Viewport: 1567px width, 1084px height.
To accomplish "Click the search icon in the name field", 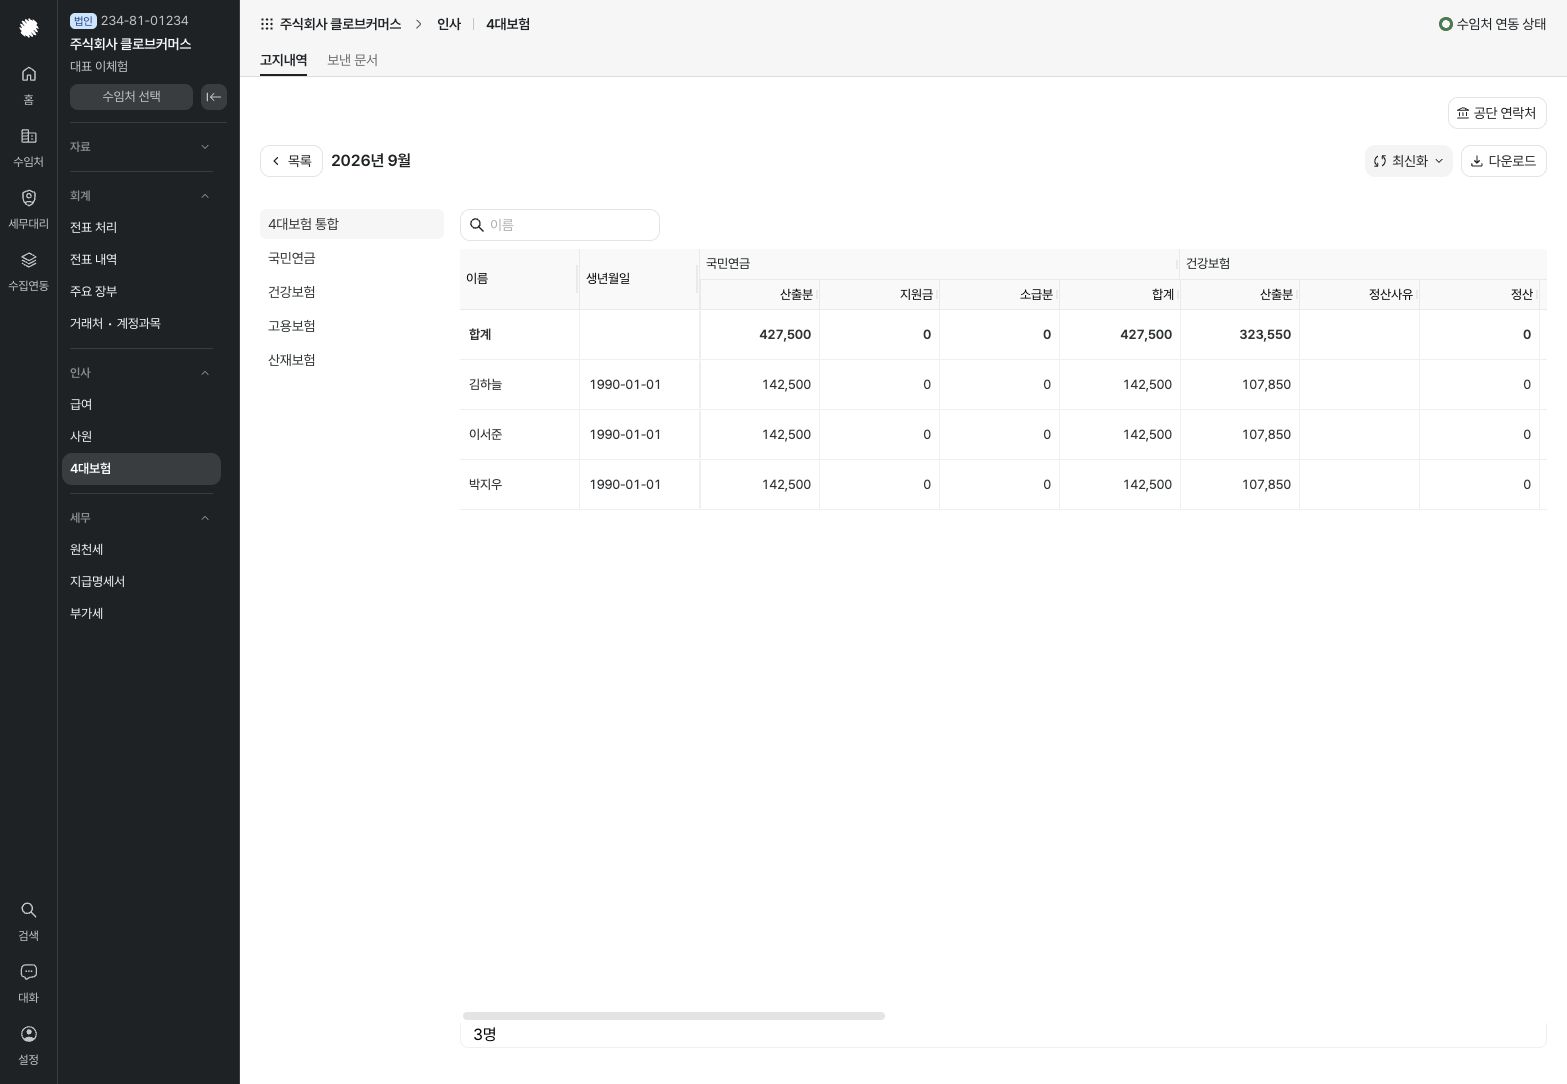I will [x=477, y=225].
